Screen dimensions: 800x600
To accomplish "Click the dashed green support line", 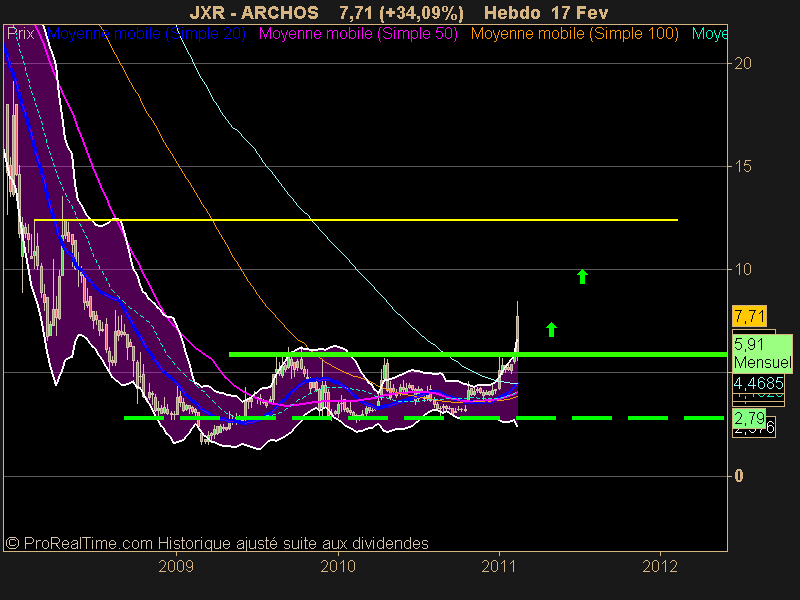I will 424,418.
